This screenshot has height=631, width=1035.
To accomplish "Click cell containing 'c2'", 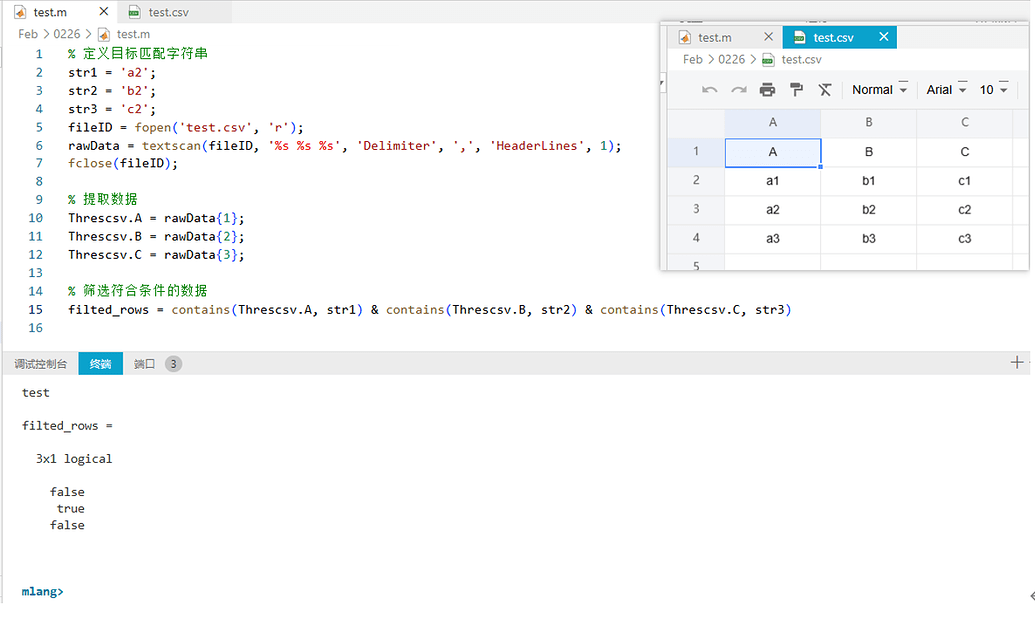I will 964,210.
